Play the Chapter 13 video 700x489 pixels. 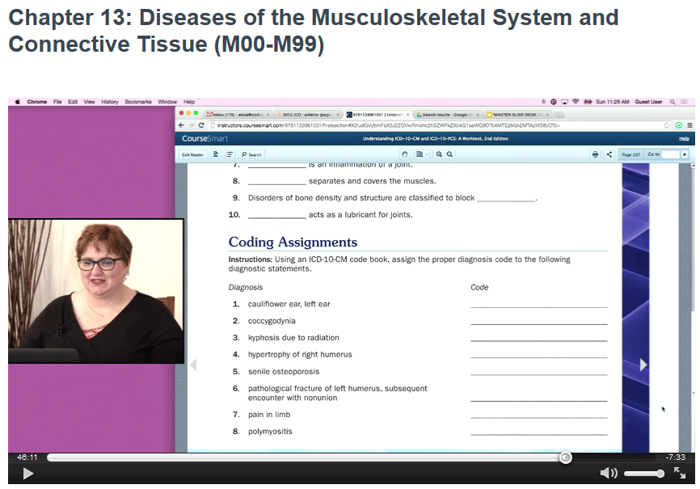pos(28,473)
